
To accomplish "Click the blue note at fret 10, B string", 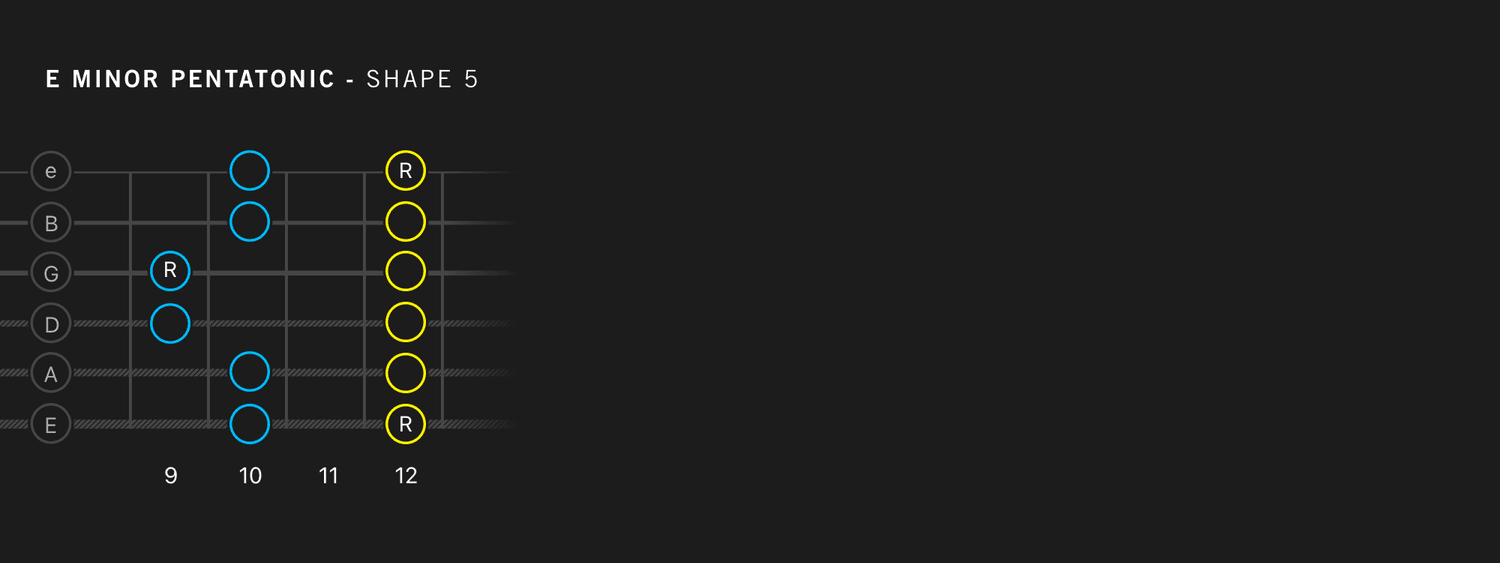I will click(x=250, y=221).
